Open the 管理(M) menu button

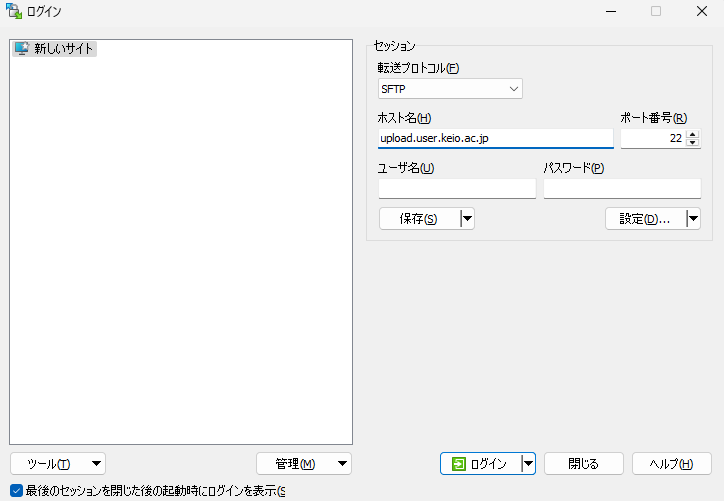pyautogui.click(x=303, y=464)
